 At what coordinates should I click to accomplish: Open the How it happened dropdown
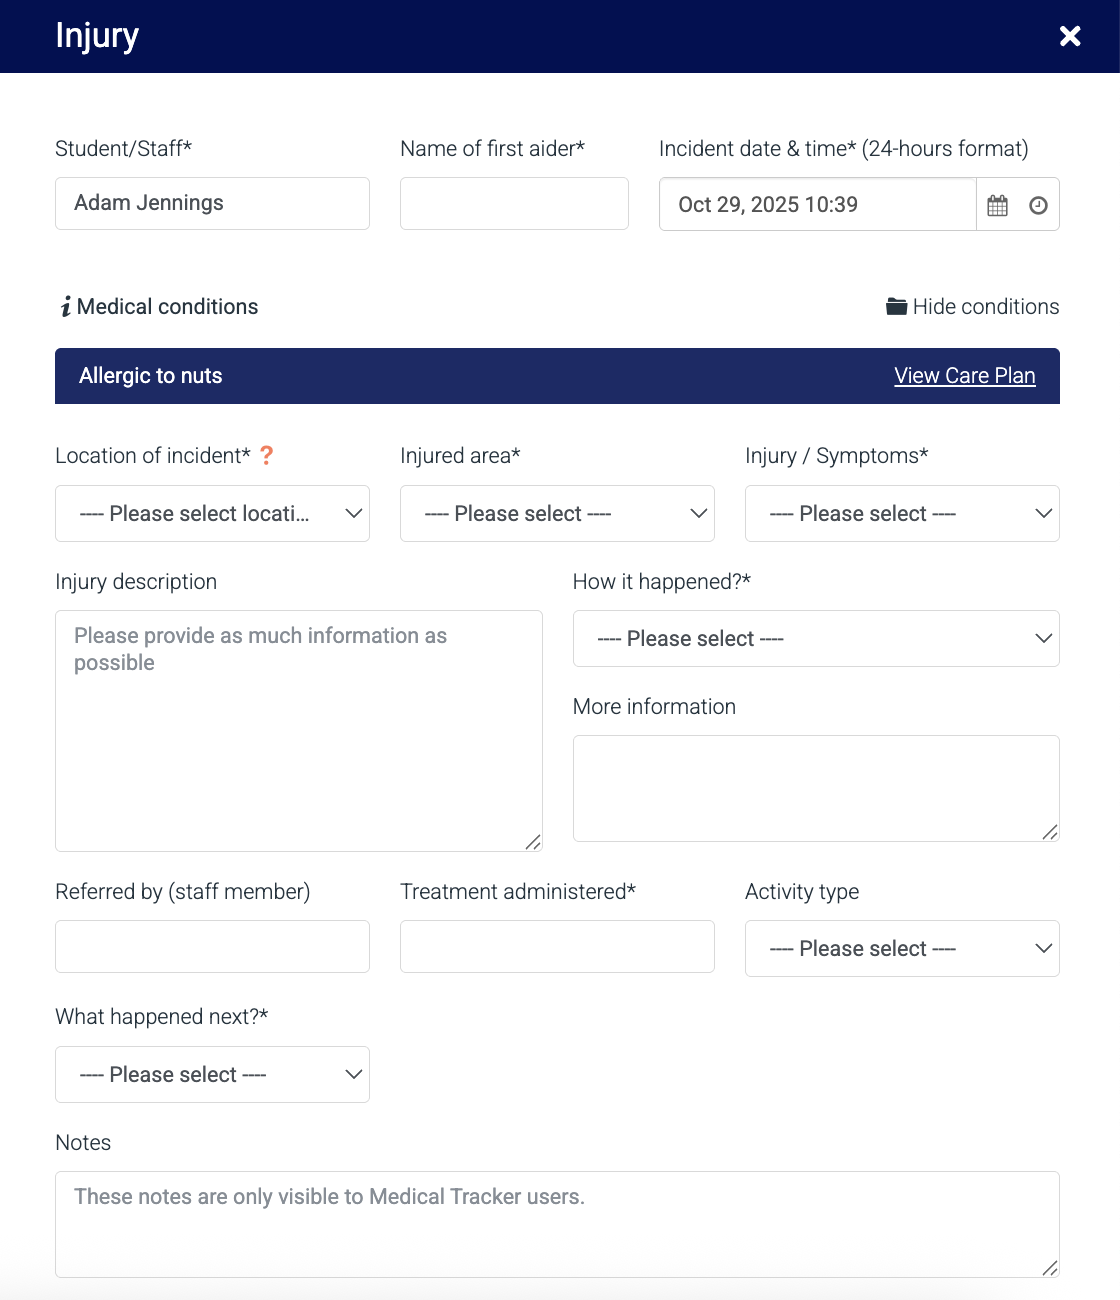click(x=816, y=639)
